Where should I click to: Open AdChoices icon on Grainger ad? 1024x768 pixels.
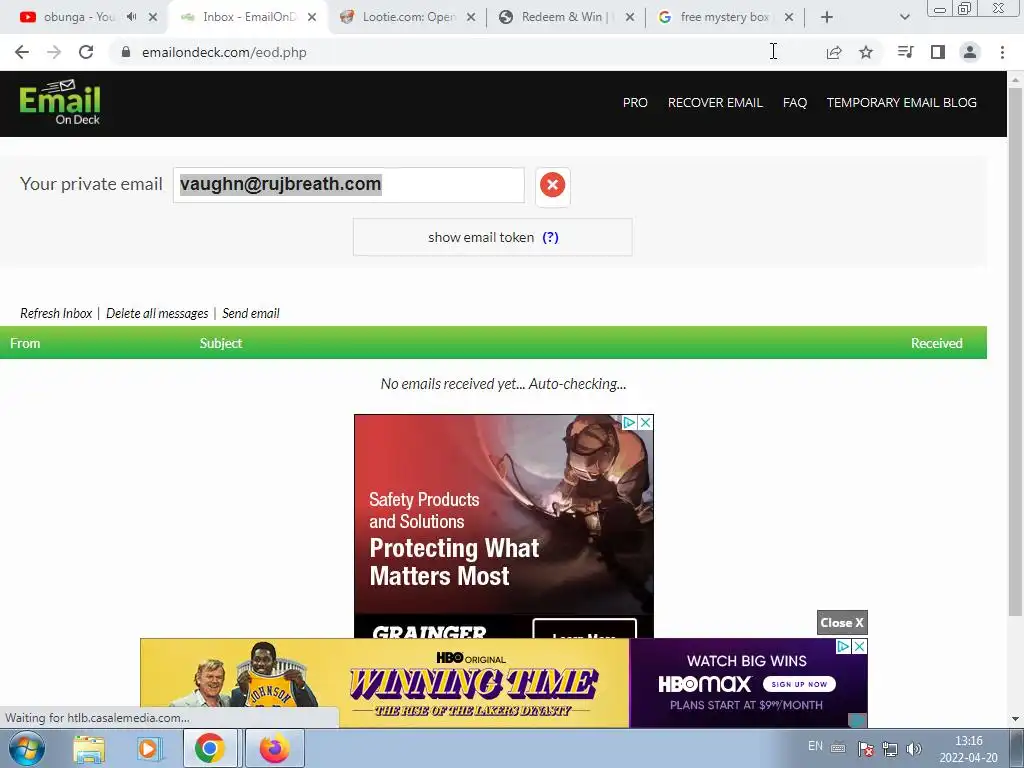click(630, 423)
